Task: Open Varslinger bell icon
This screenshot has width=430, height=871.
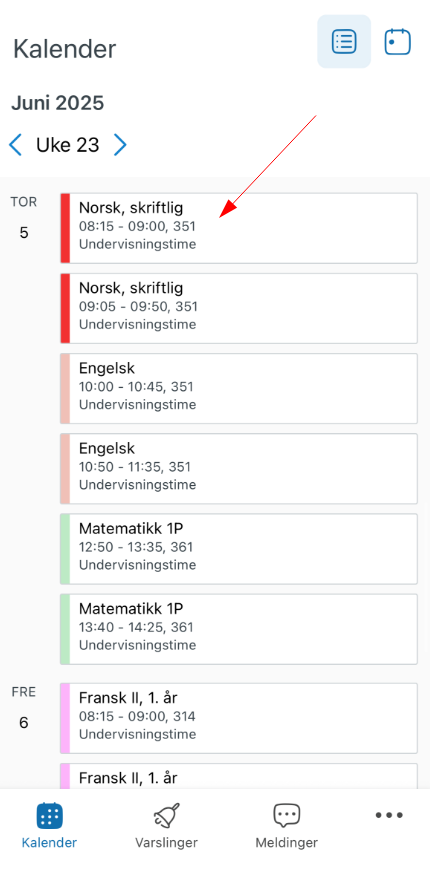Action: (166, 815)
